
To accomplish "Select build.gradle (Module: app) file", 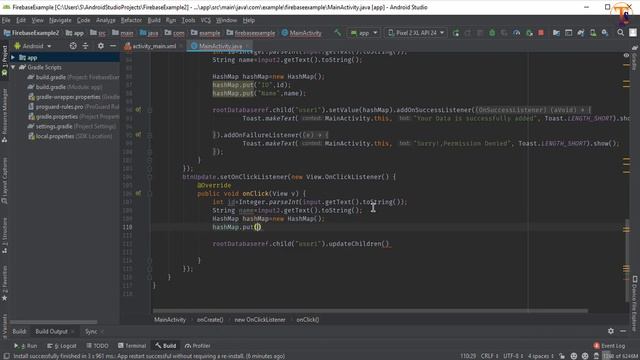I will tap(65, 87).
